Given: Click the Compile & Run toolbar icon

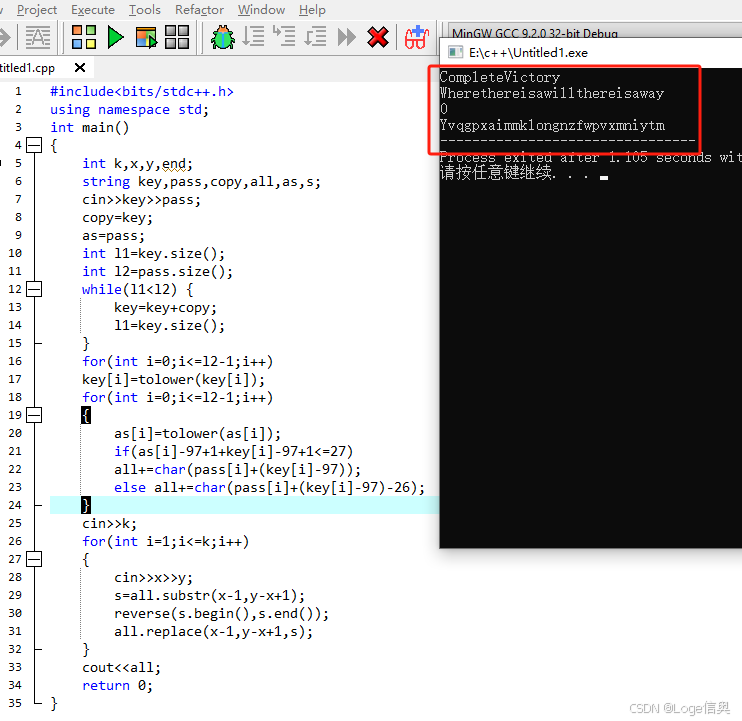Looking at the screenshot, I should pos(146,37).
